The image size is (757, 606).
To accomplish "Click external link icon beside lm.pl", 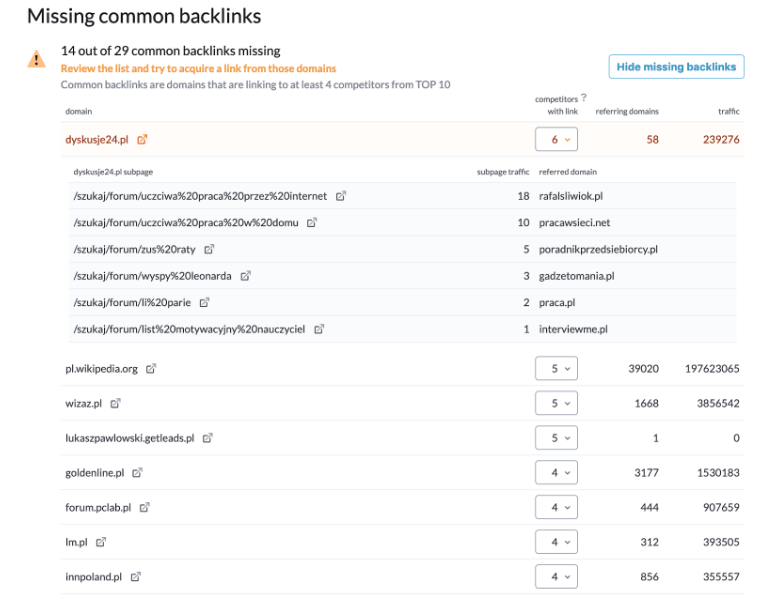I will click(101, 542).
